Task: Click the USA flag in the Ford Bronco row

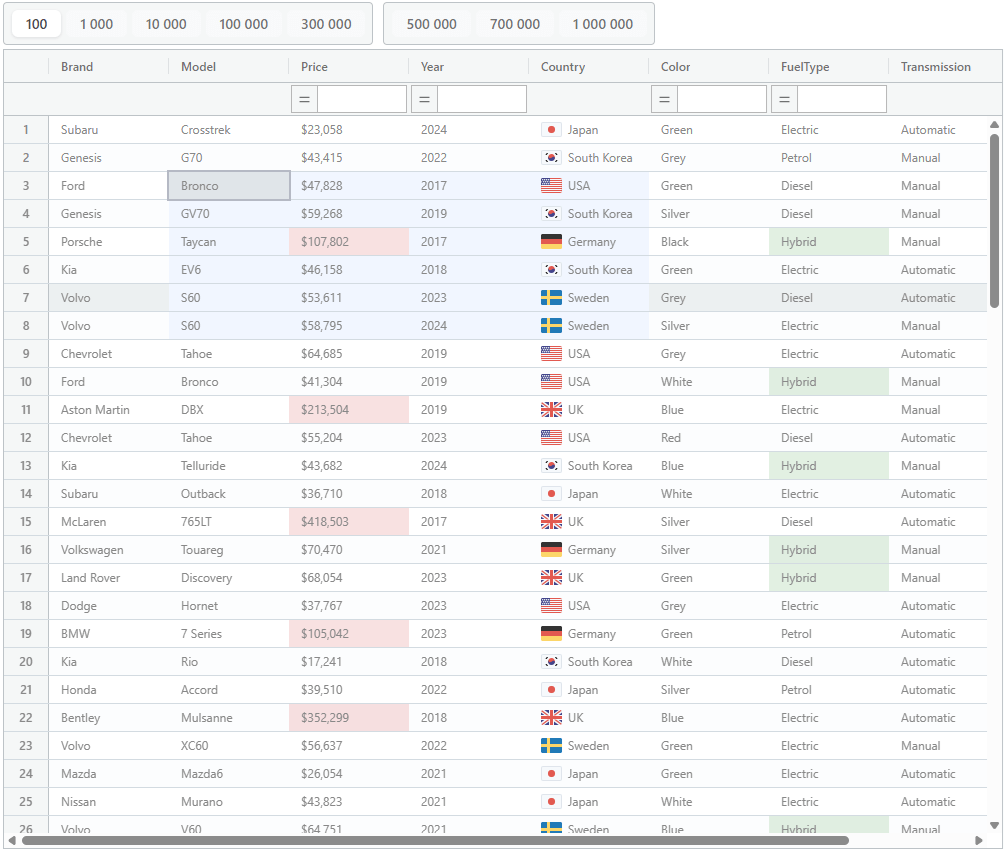Action: pos(551,185)
